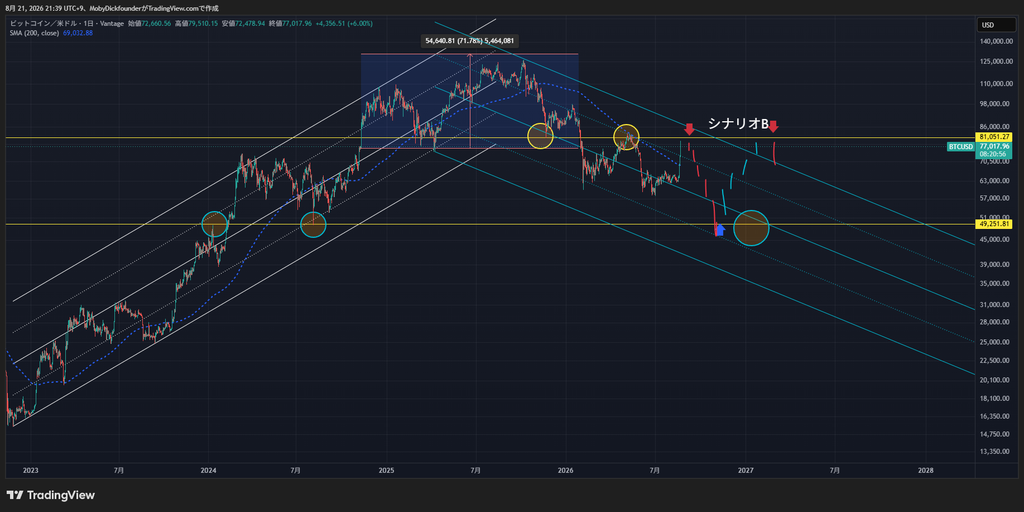Select the 81,051.27 yellow price label
This screenshot has height=512, width=1024.
click(x=995, y=137)
